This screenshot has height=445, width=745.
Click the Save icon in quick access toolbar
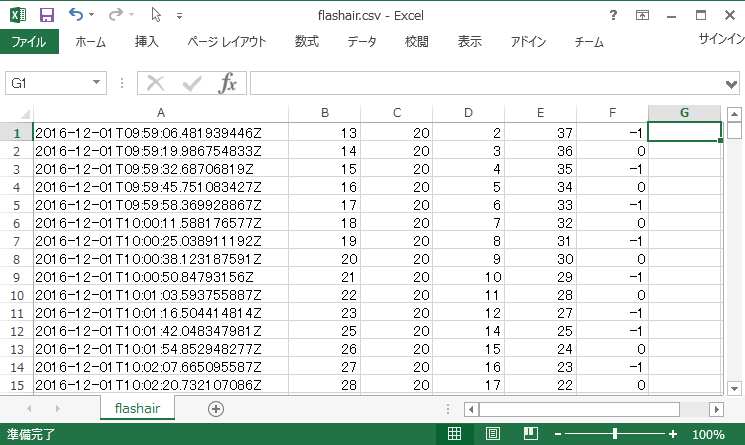click(46, 15)
